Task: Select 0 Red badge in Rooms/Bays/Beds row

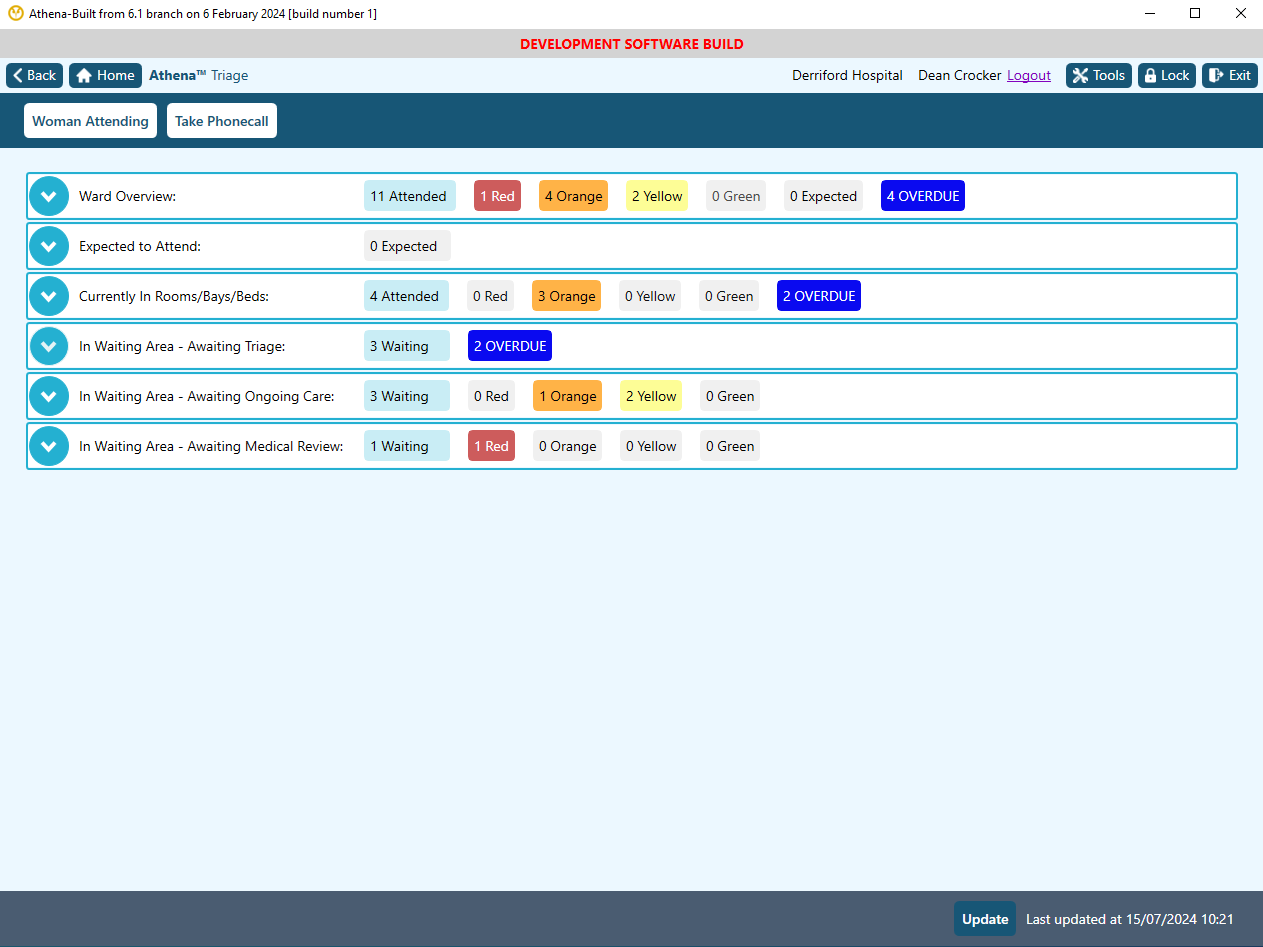Action: (490, 296)
